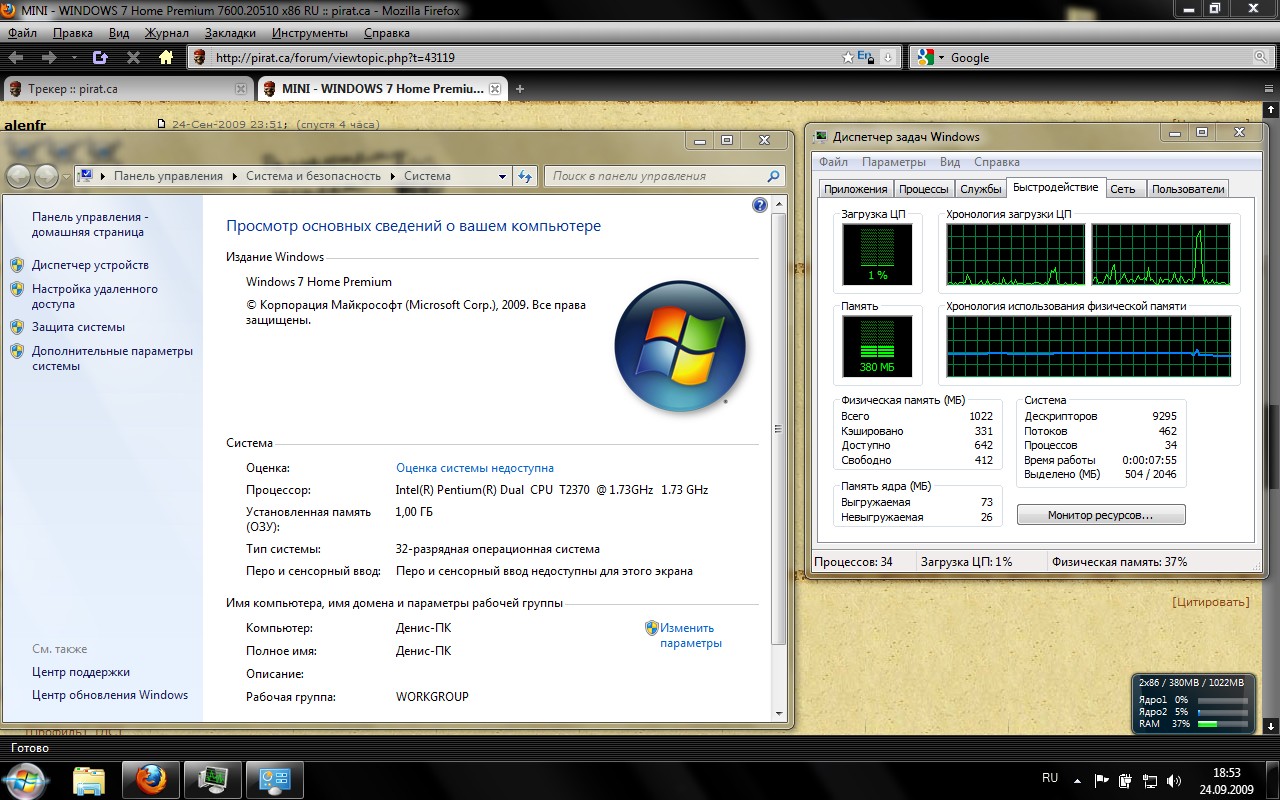
Task: Open the Инструменты menu in Firefox
Action: [309, 33]
